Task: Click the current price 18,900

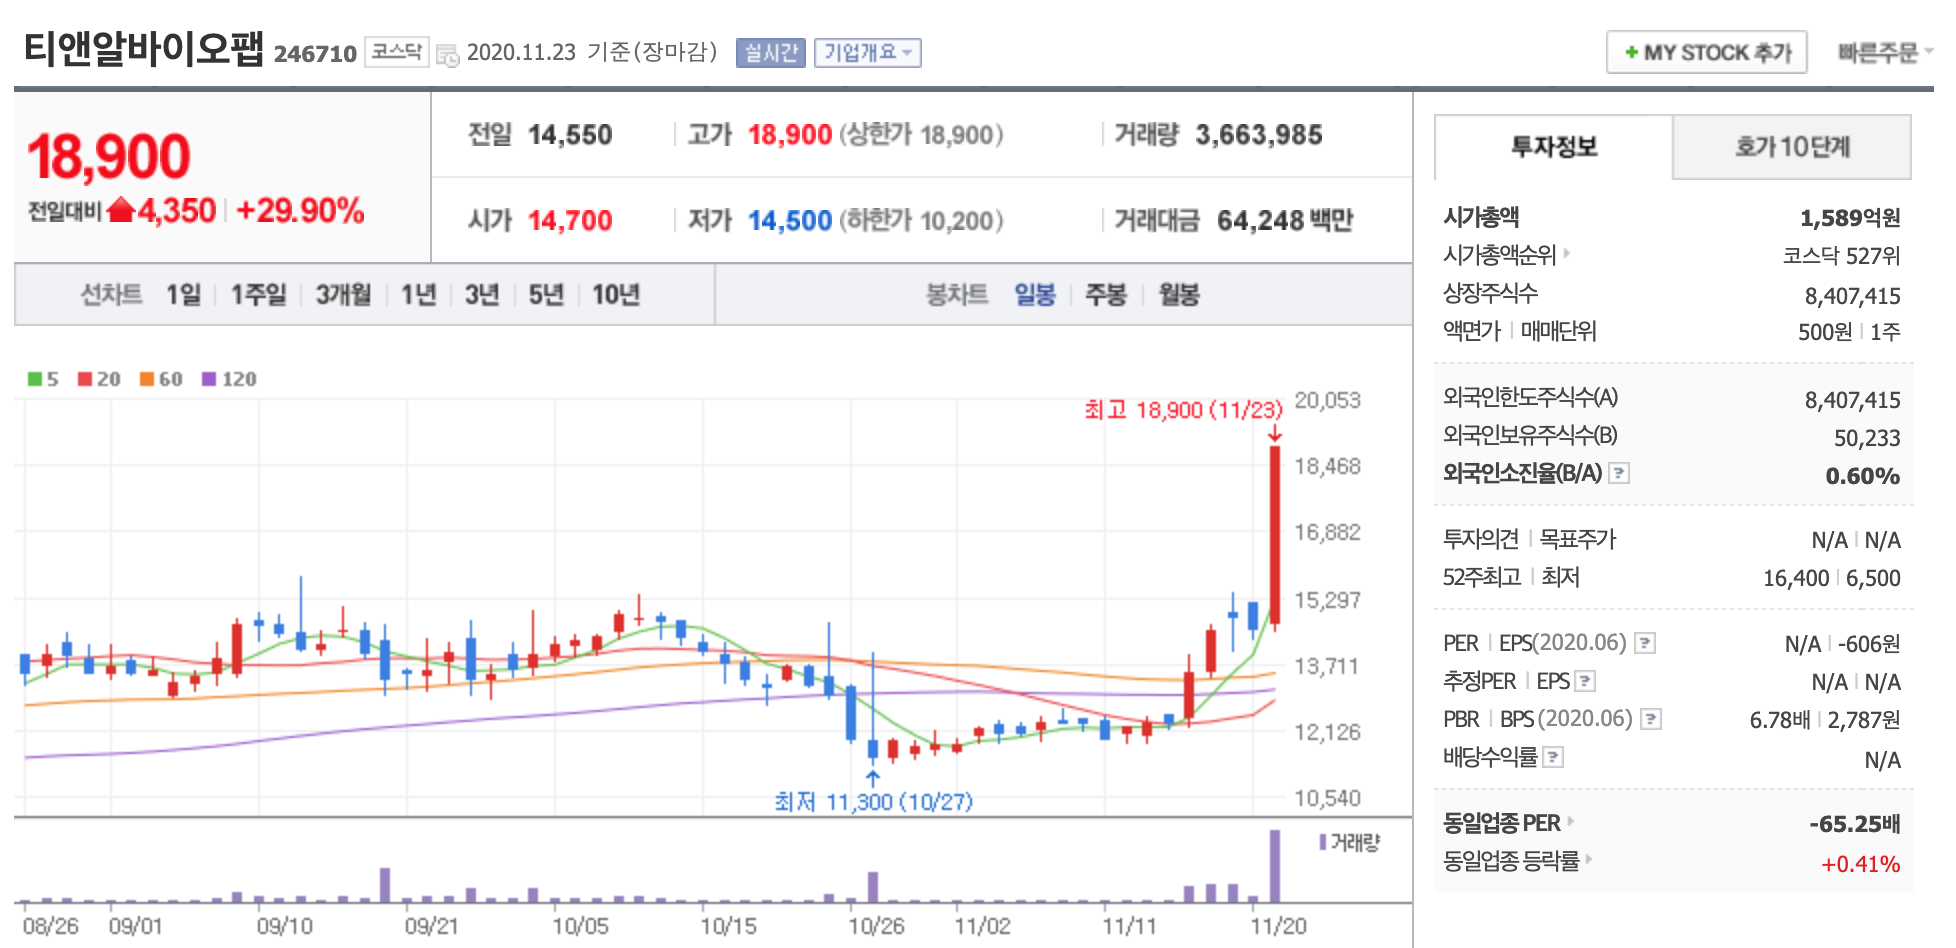Action: (x=109, y=157)
